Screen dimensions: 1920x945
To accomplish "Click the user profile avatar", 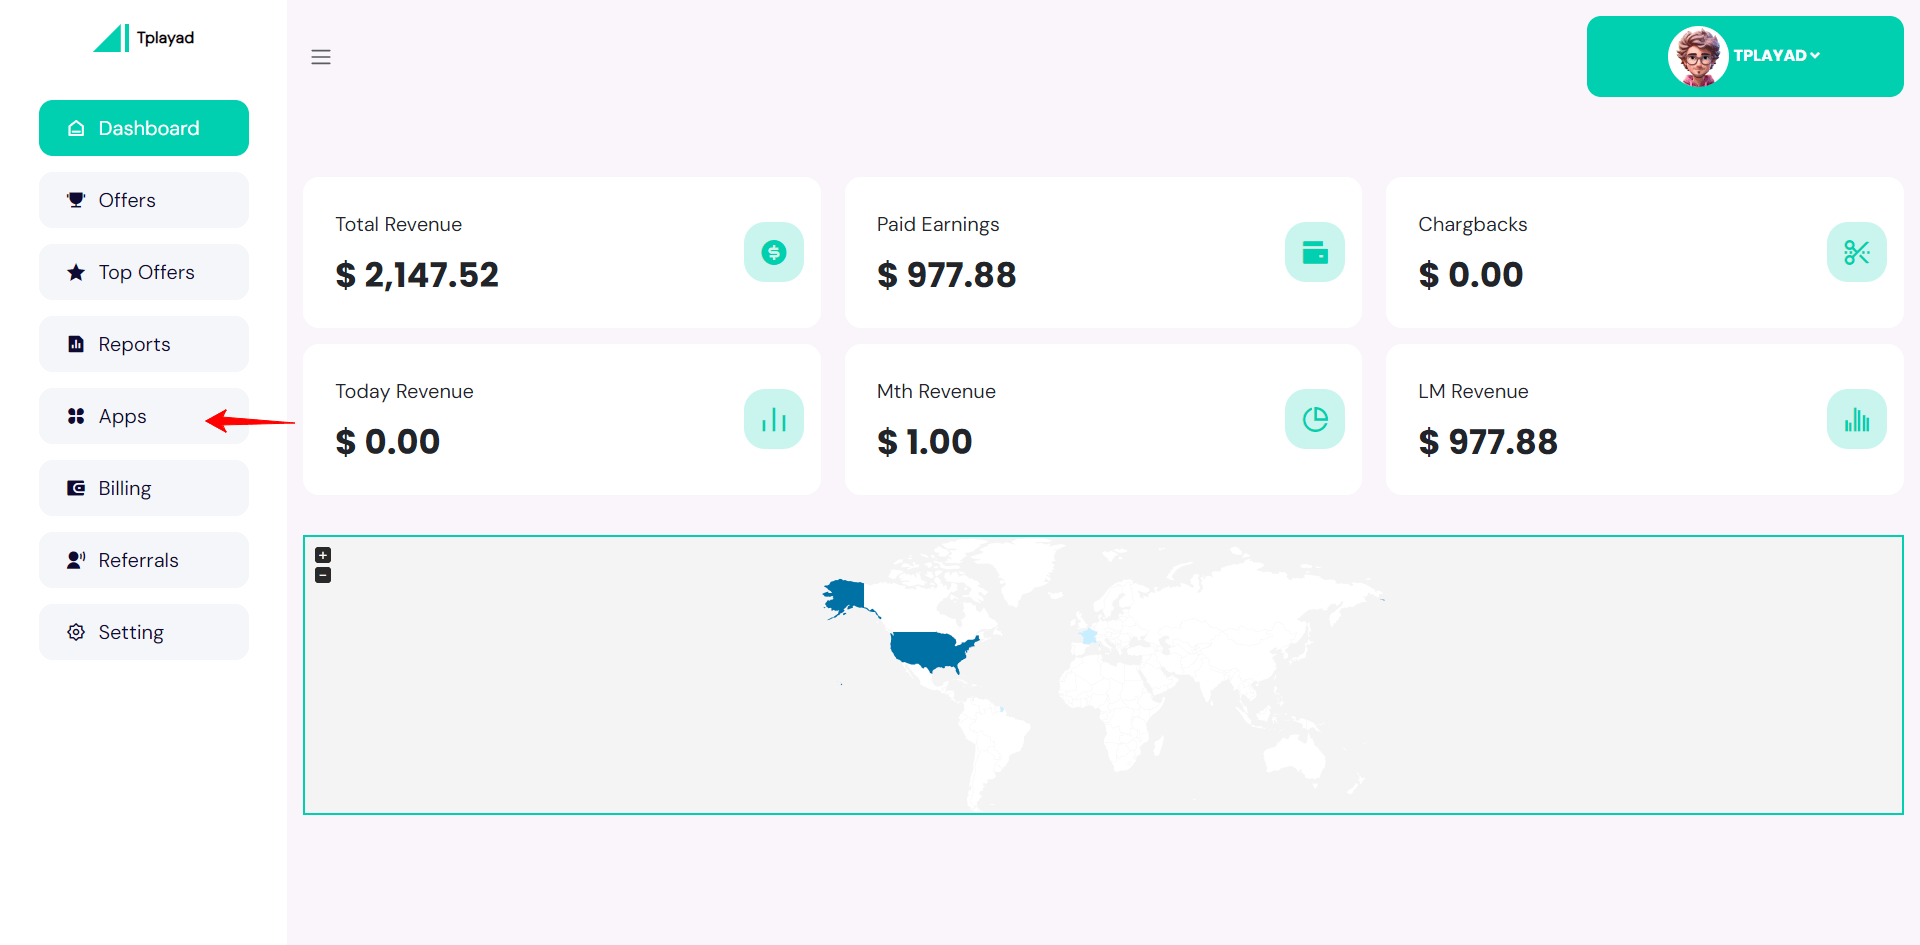I will pos(1697,56).
